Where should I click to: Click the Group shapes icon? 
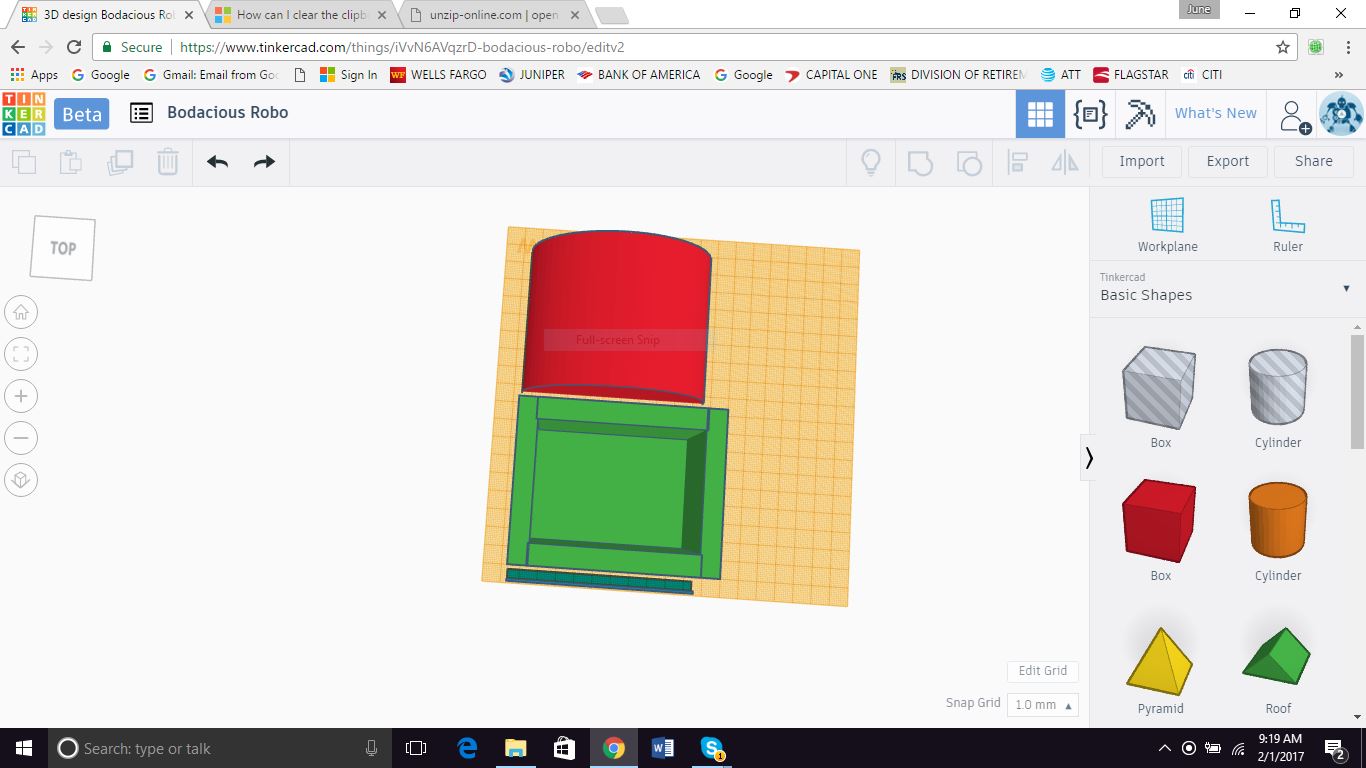(920, 162)
